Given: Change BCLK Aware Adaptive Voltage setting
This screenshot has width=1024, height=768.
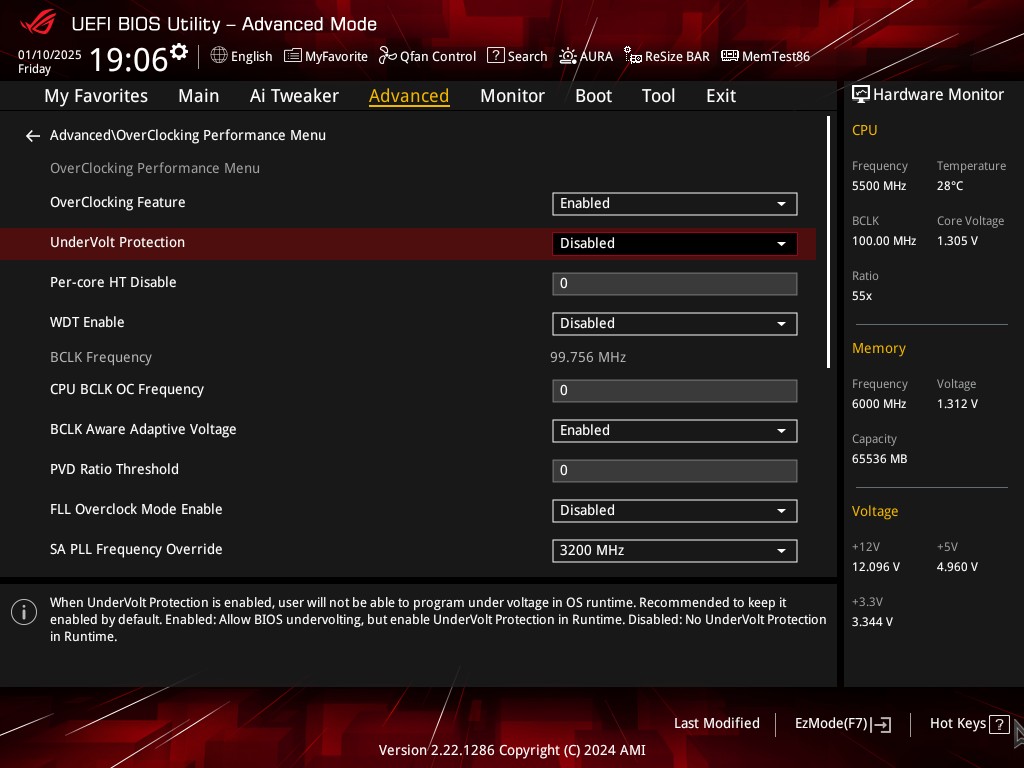Looking at the screenshot, I should (x=674, y=430).
